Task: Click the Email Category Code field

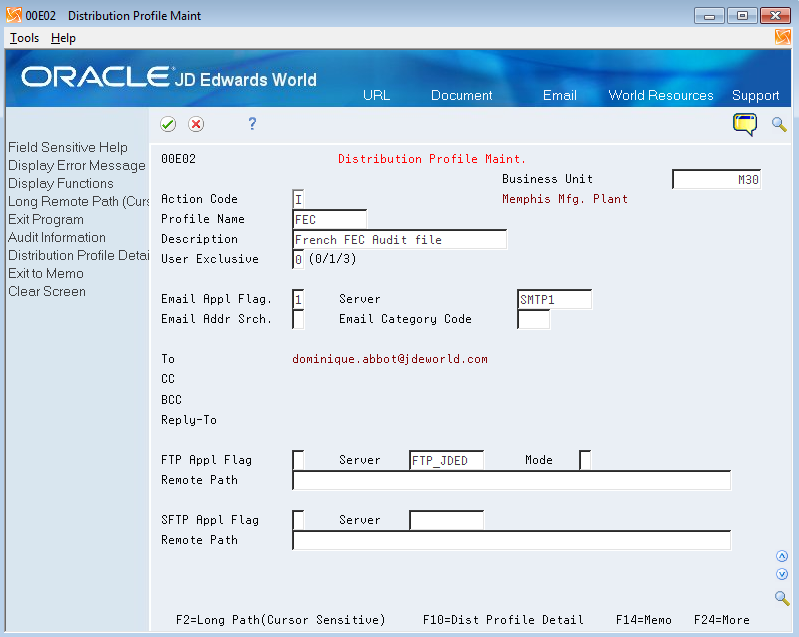Action: point(534,320)
